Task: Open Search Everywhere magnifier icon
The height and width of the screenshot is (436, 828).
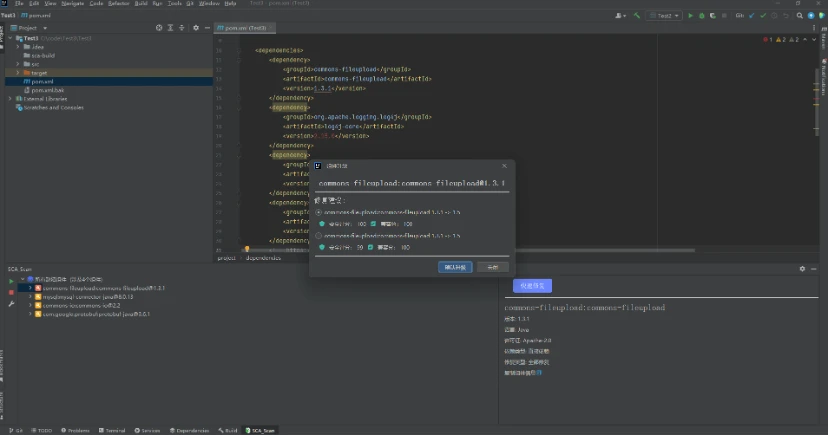Action: click(x=799, y=16)
